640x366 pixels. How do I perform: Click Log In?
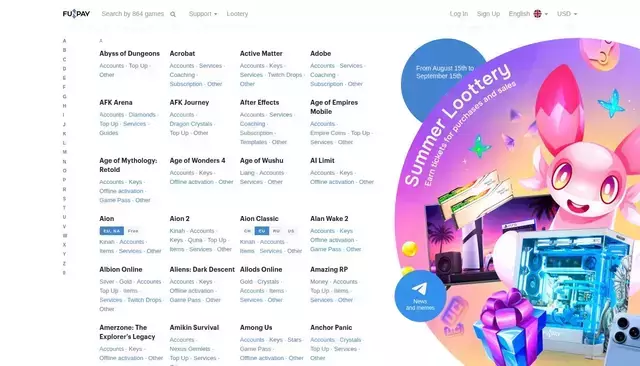pos(459,14)
